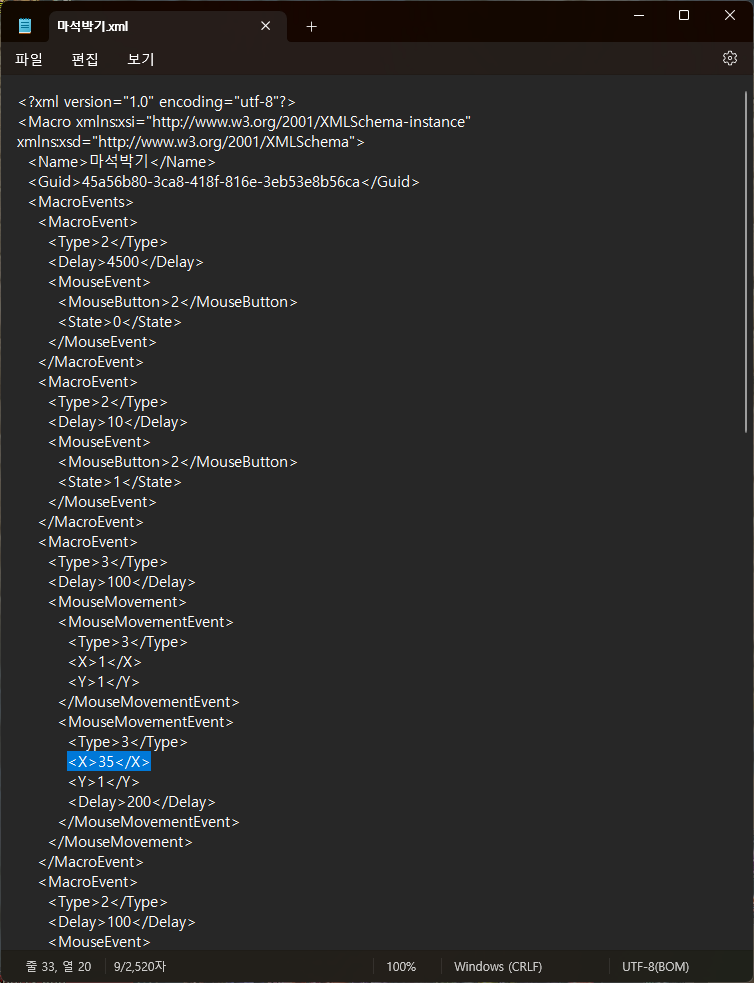The height and width of the screenshot is (983, 754).
Task: Close the Notepad window
Action: tap(730, 15)
